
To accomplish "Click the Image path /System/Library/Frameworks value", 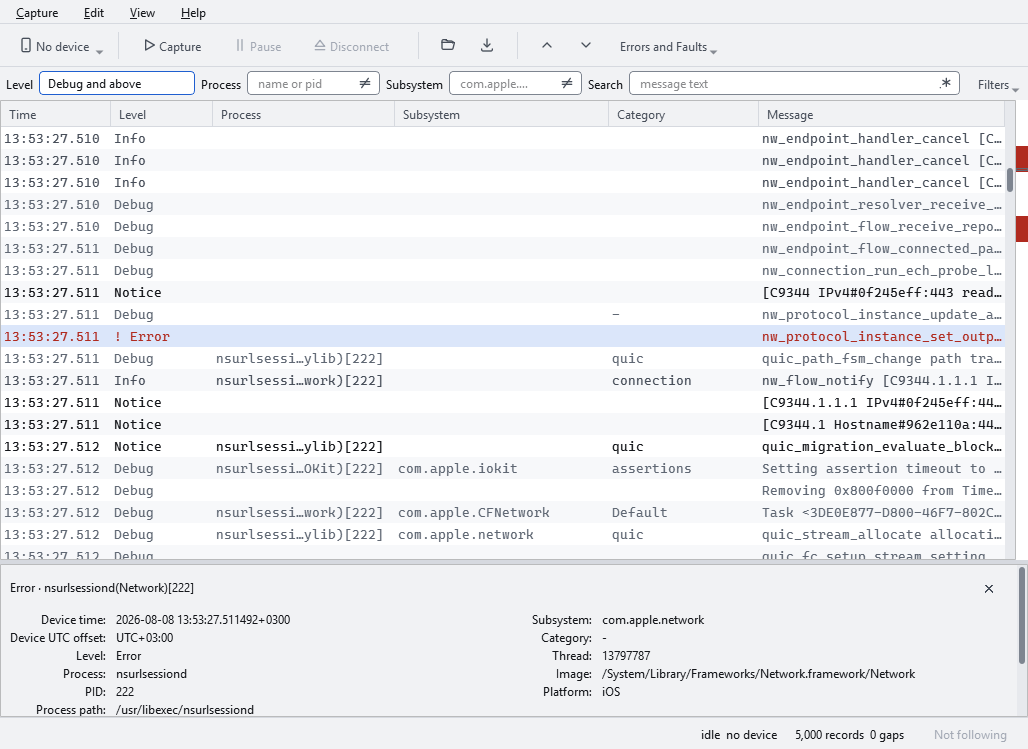I will (759, 674).
